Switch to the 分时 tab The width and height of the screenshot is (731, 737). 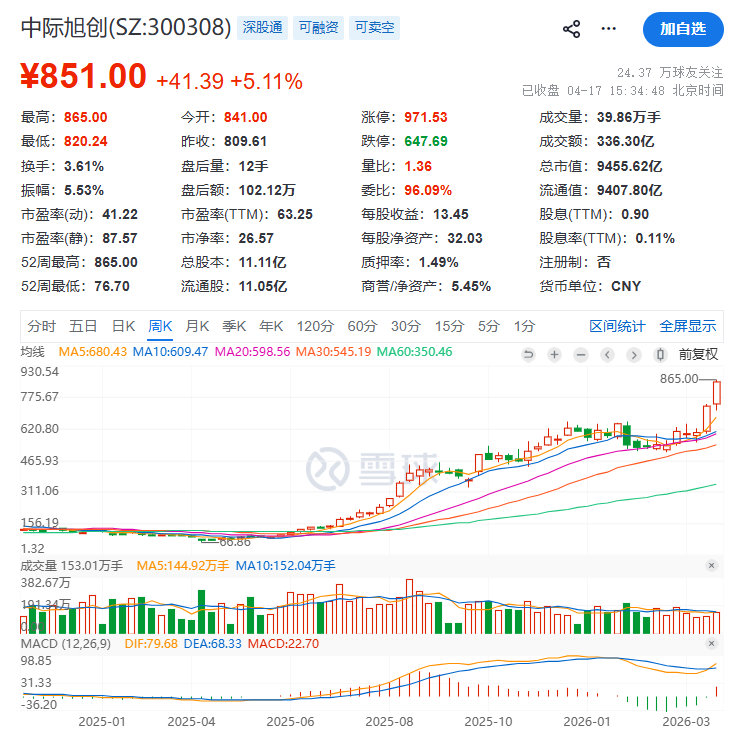click(41, 326)
